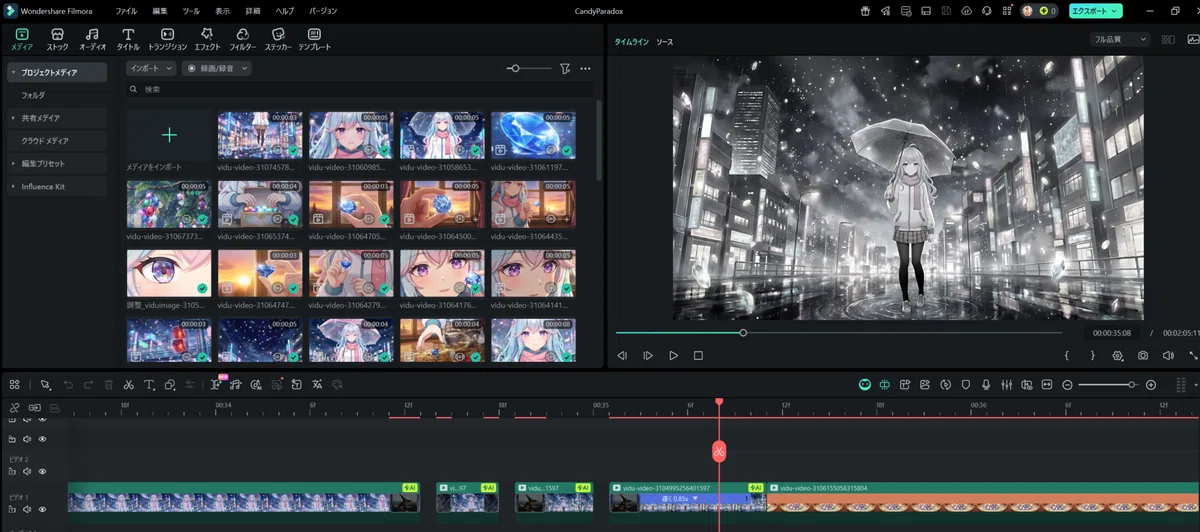The width and height of the screenshot is (1200, 532).
Task: Click the undo arrow in timeline toolbar
Action: (x=68, y=384)
